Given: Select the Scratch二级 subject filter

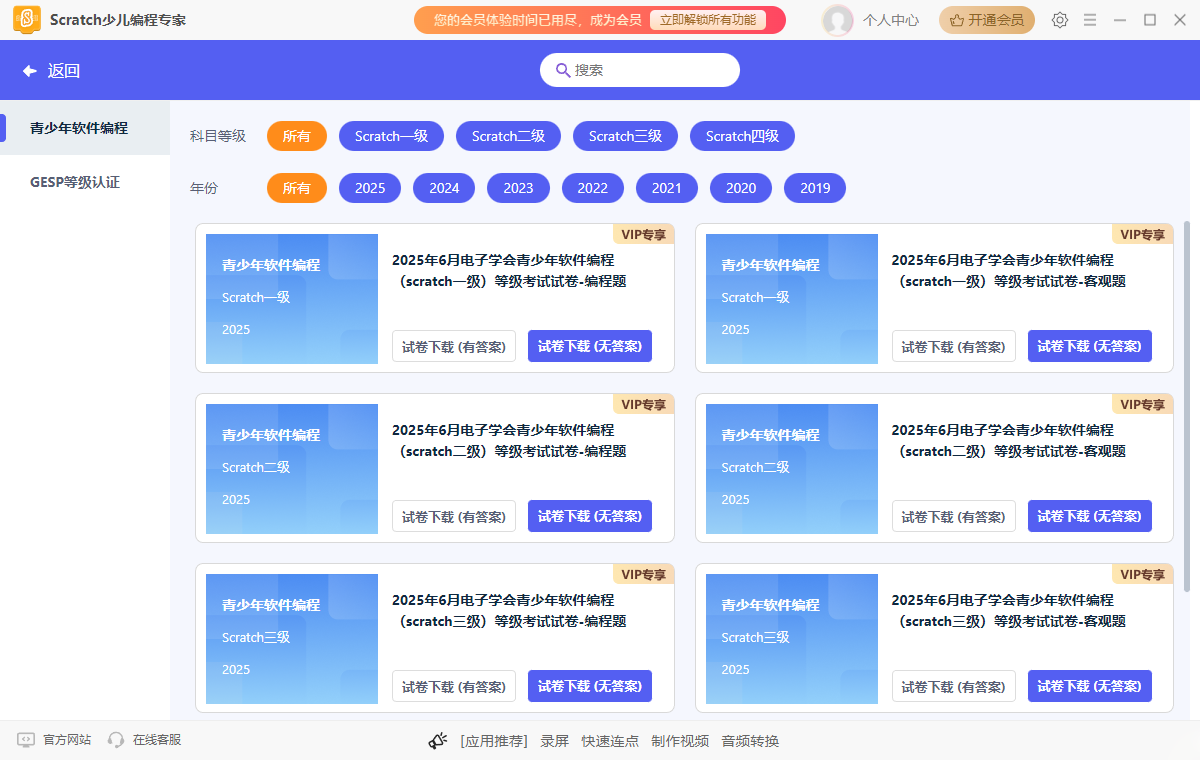Looking at the screenshot, I should point(508,136).
